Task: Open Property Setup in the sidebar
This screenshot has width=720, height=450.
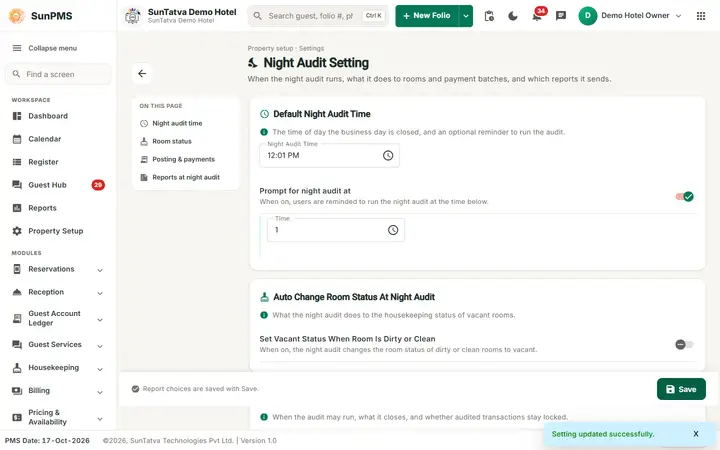Action: click(58, 231)
